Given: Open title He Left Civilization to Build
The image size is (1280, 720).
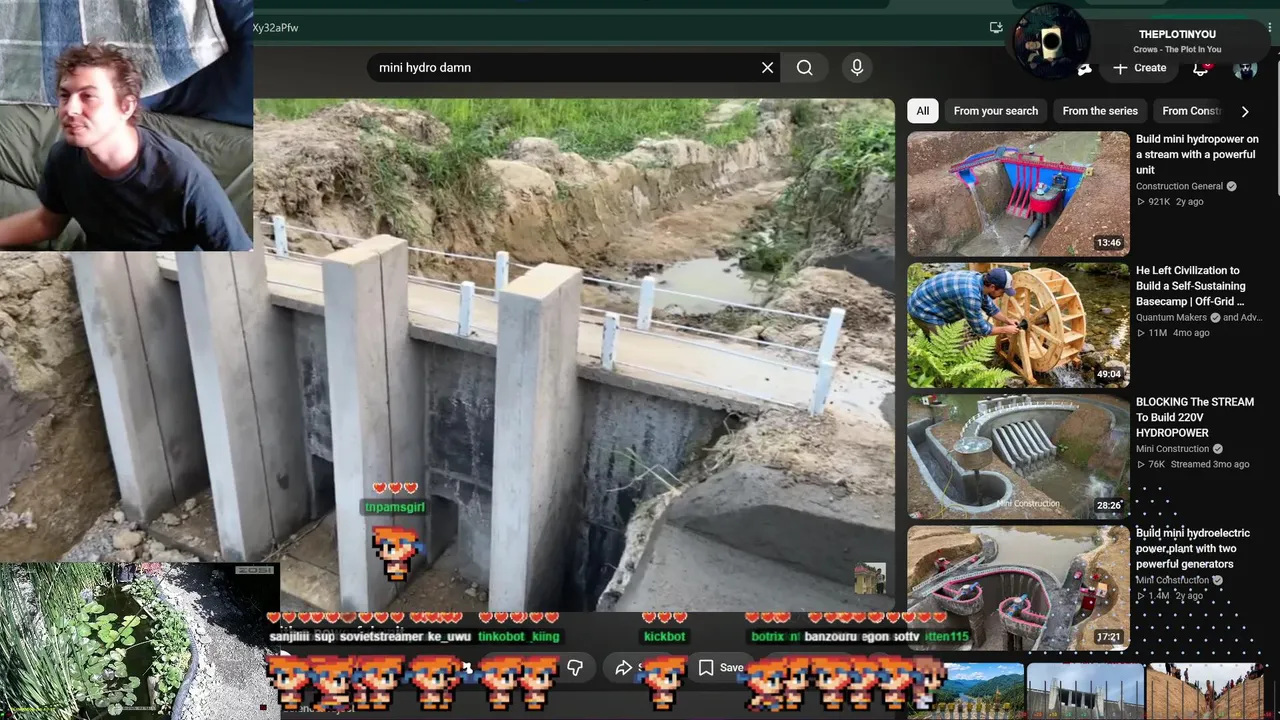Looking at the screenshot, I should 1192,286.
